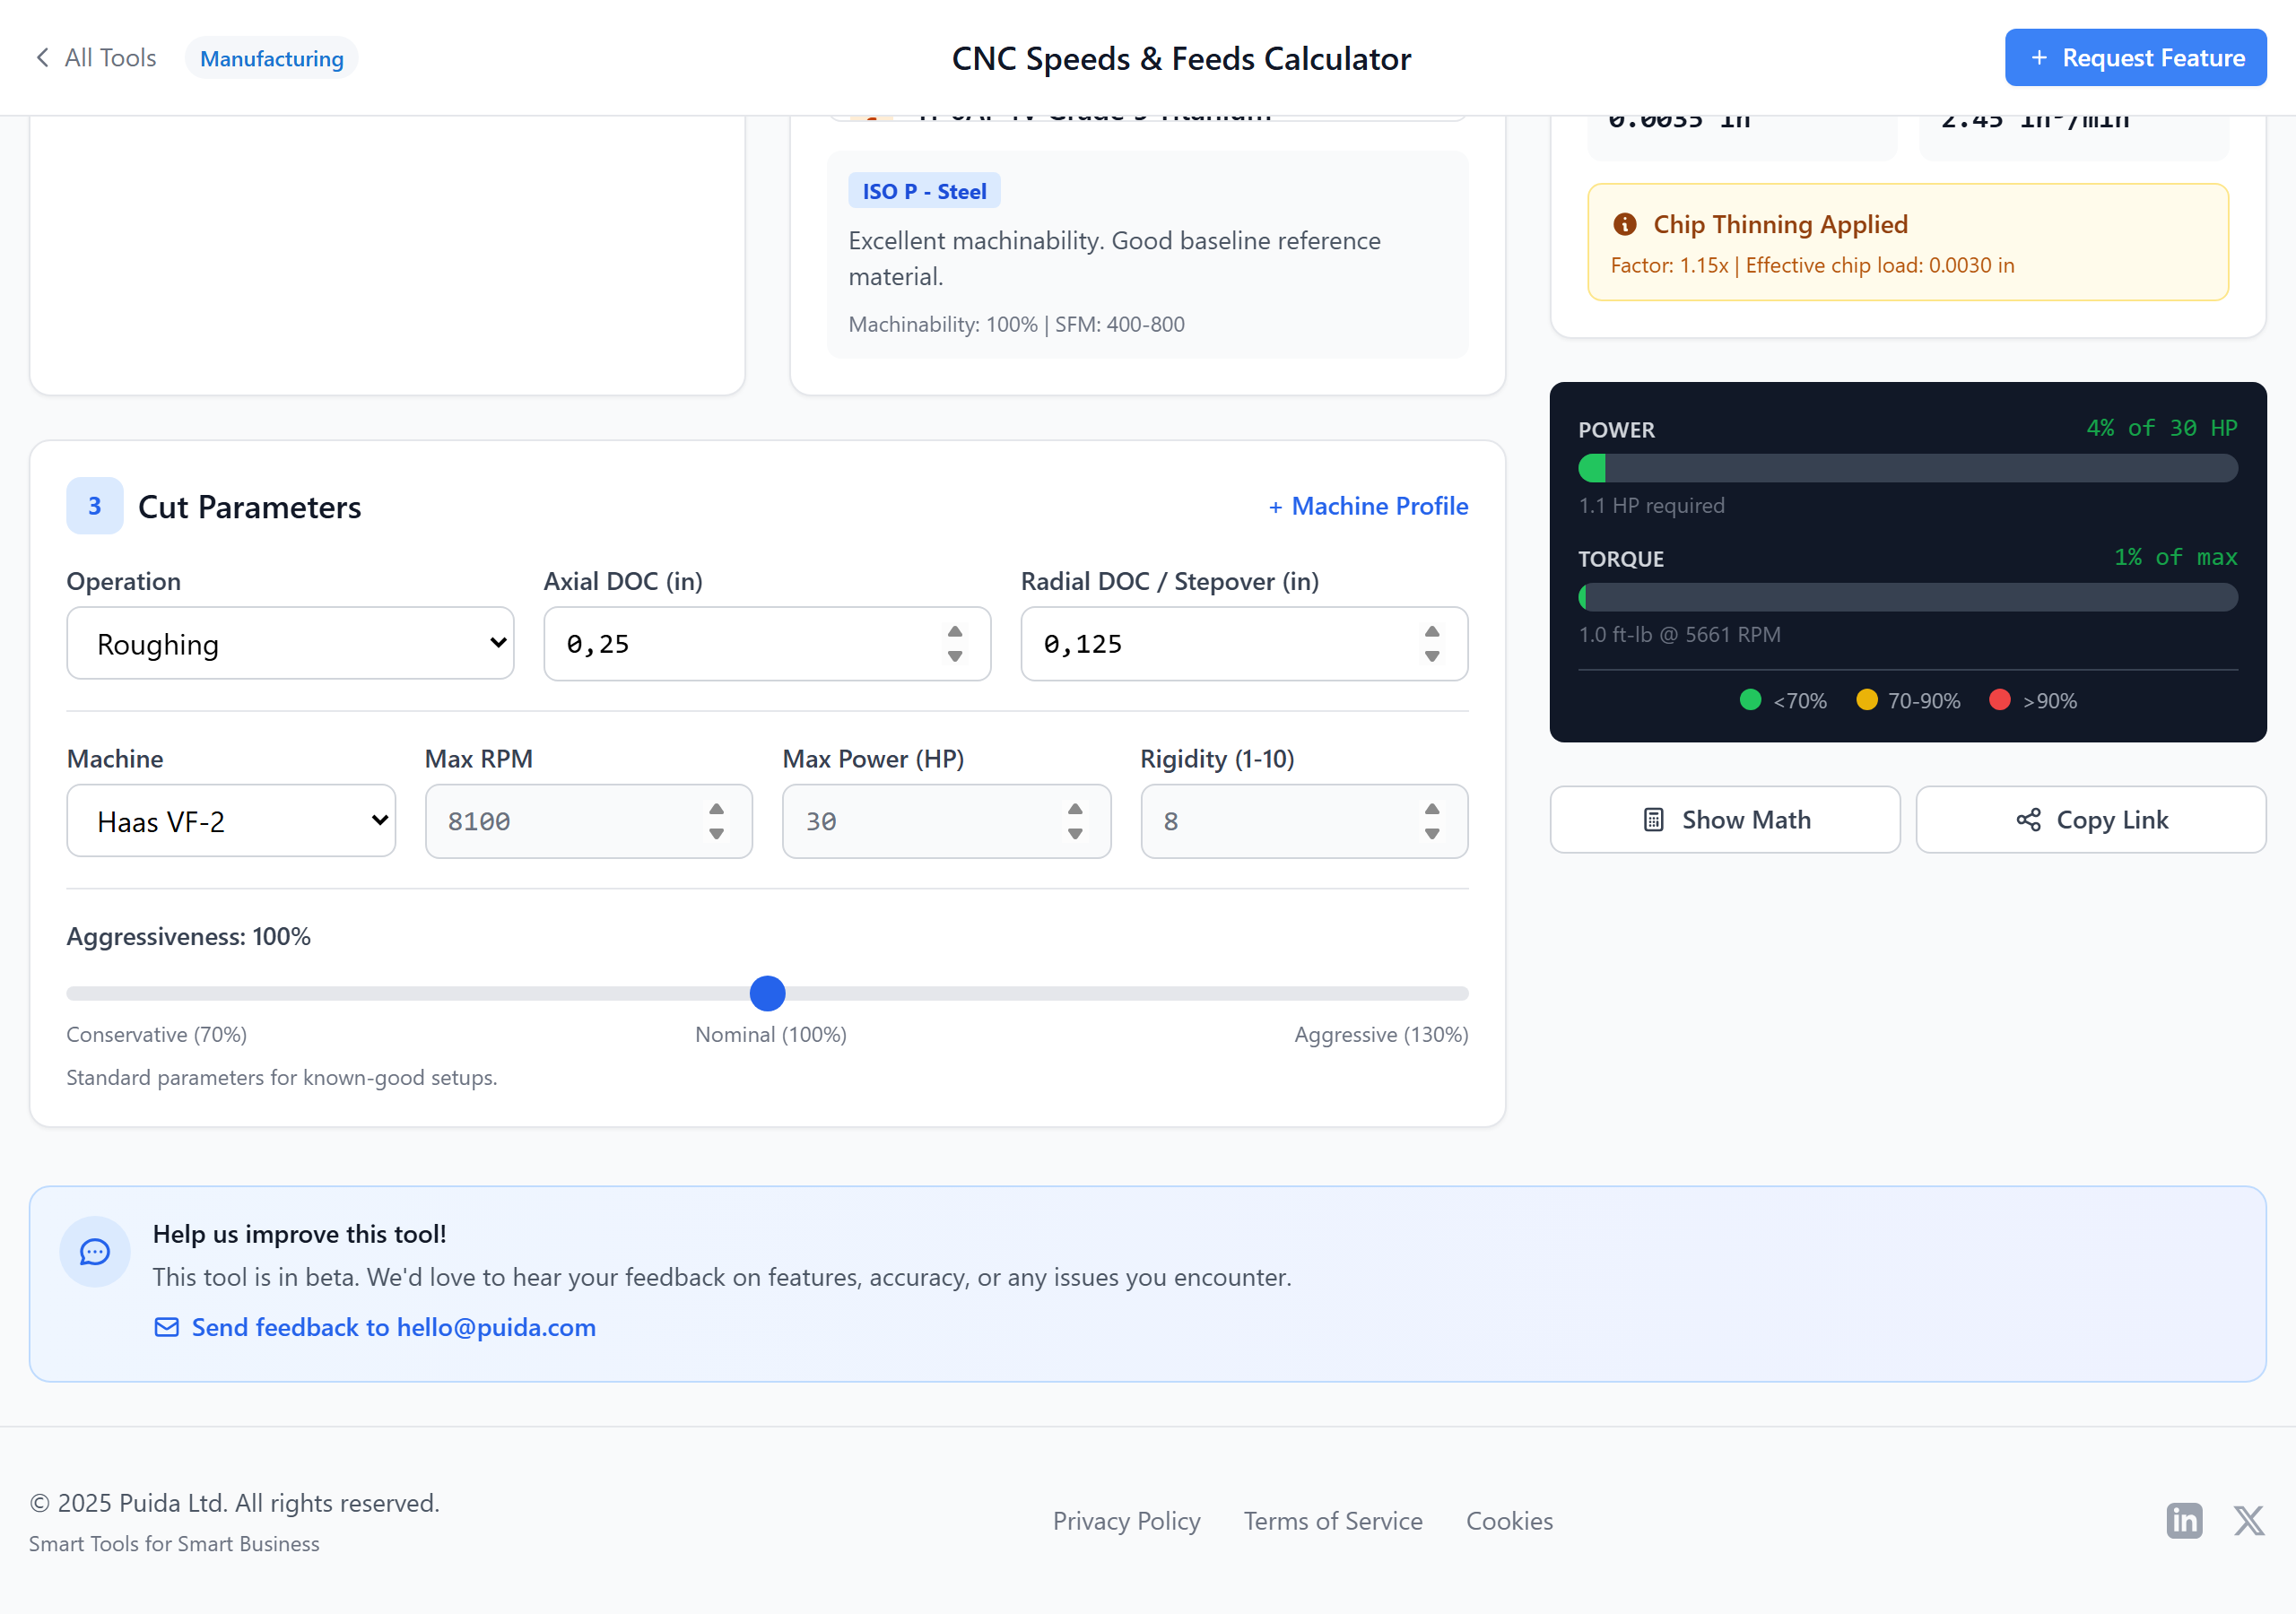Screen dimensions: 2296x1614
Task: Go to the Privacy Policy page
Action: (x=1126, y=1520)
